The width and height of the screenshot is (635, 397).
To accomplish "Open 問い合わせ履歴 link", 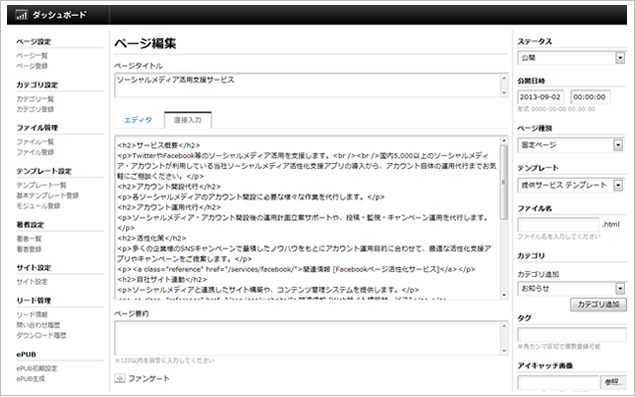I will [38, 325].
